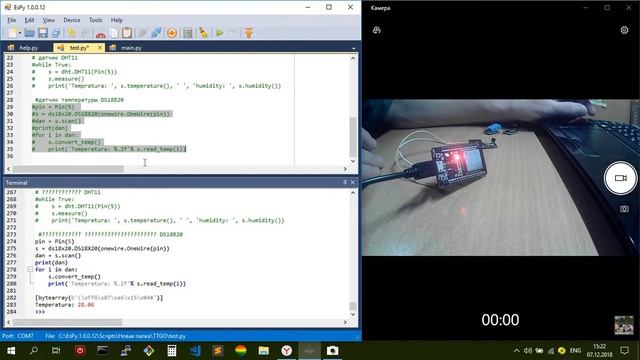Open the View menu
The height and width of the screenshot is (360, 640).
pos(49,20)
